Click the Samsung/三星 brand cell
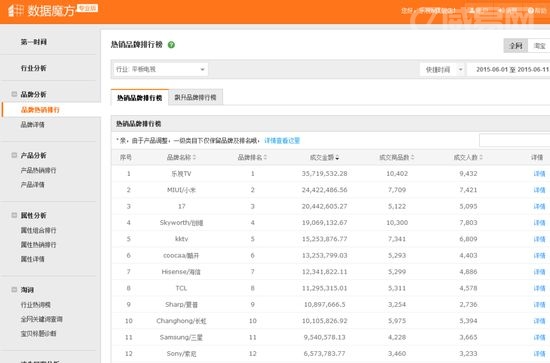Viewport: 550px width, 363px height. tap(181, 337)
